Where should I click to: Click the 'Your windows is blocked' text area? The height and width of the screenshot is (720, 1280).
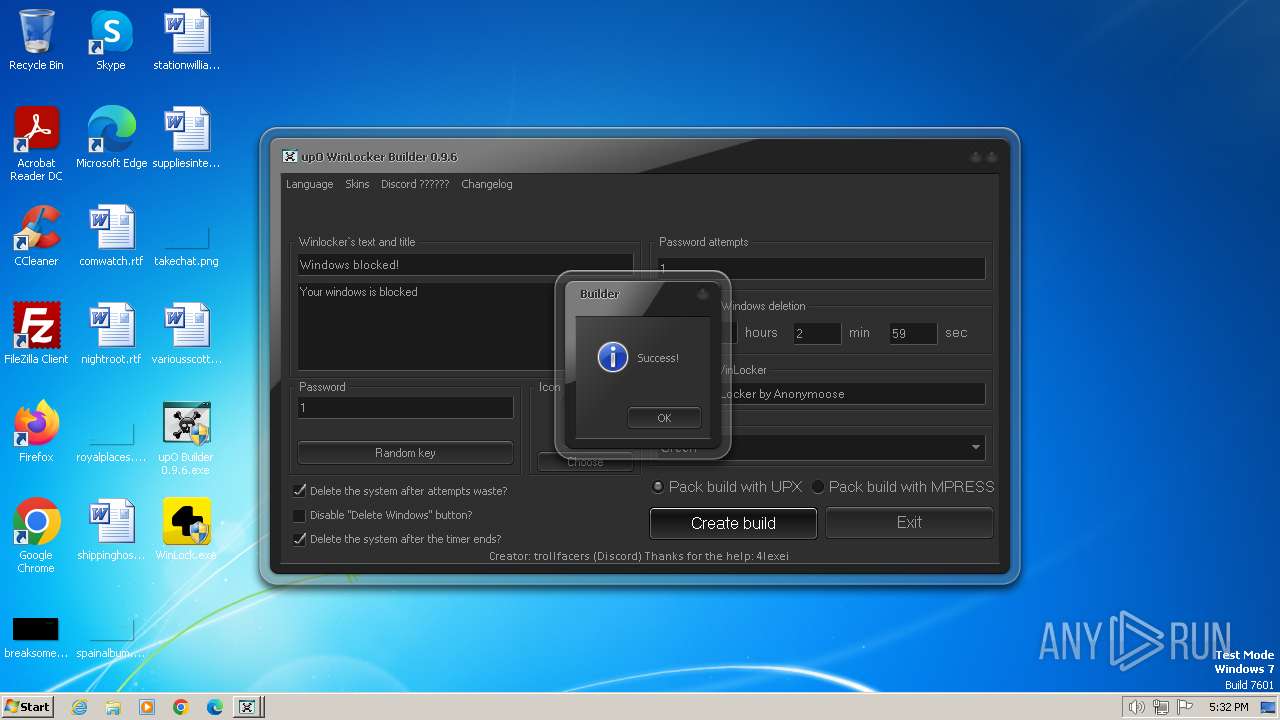pos(465,326)
